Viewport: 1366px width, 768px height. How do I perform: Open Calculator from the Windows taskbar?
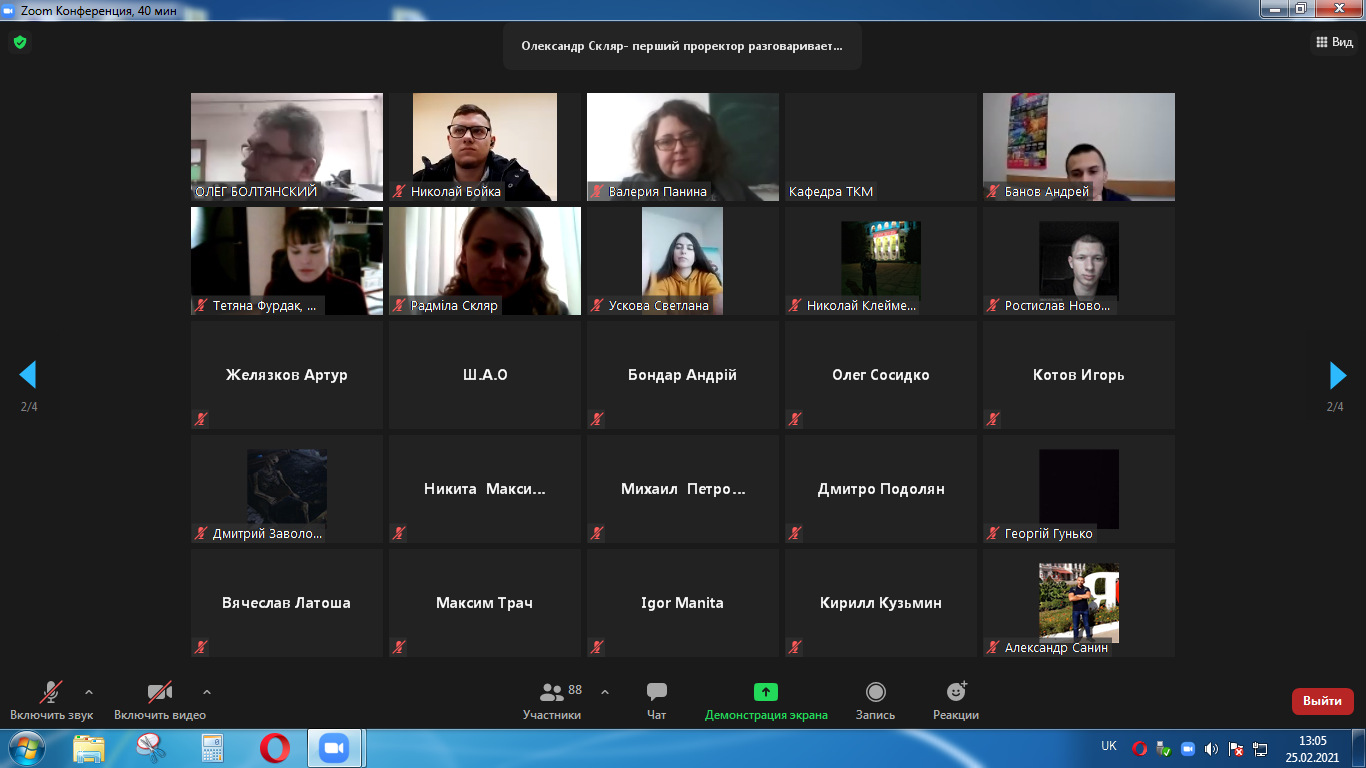pos(212,748)
